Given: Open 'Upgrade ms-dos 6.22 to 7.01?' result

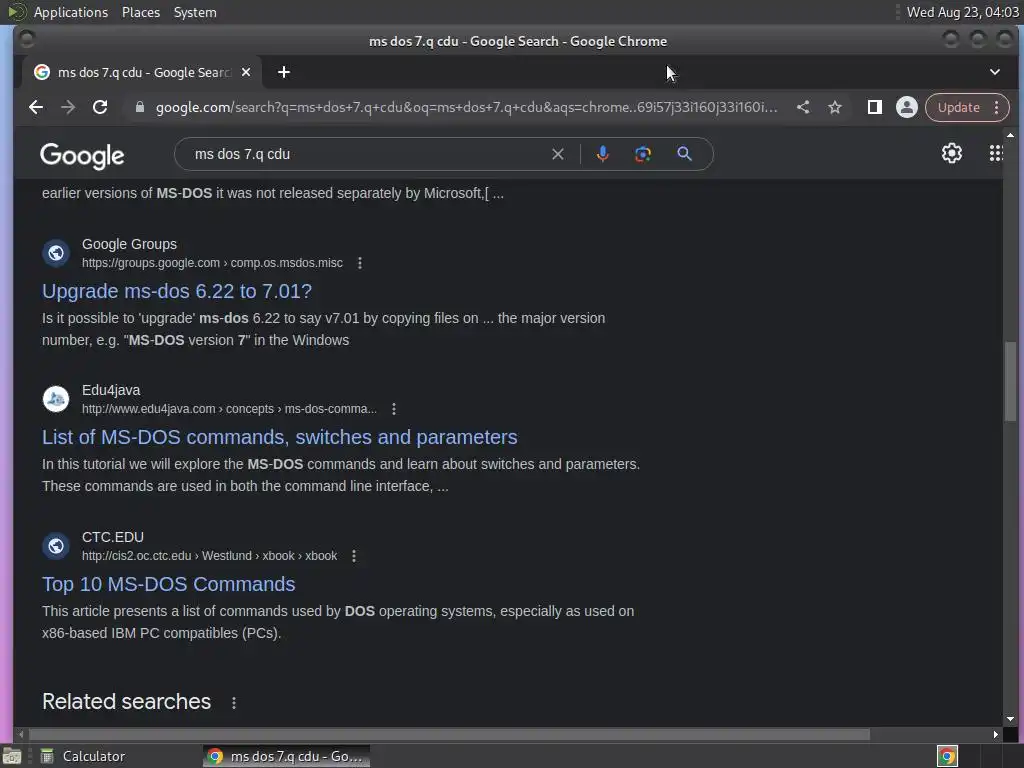Looking at the screenshot, I should click(177, 291).
